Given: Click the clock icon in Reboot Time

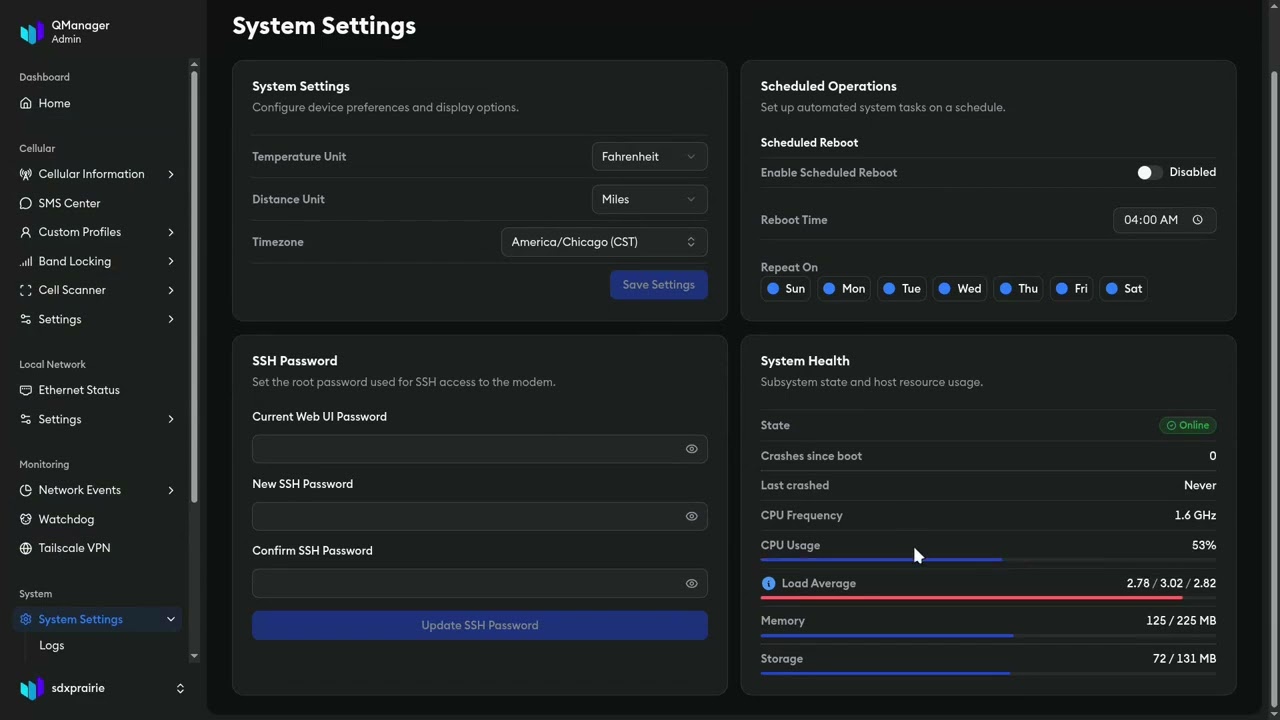Looking at the screenshot, I should (1197, 220).
